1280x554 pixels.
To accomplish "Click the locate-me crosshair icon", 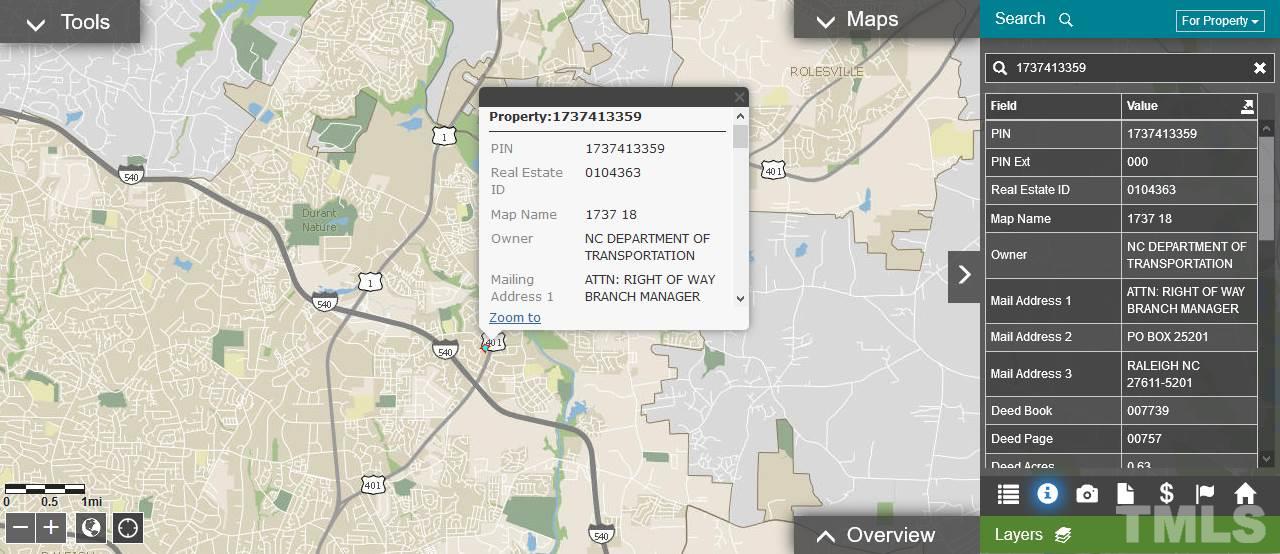I will coord(128,527).
